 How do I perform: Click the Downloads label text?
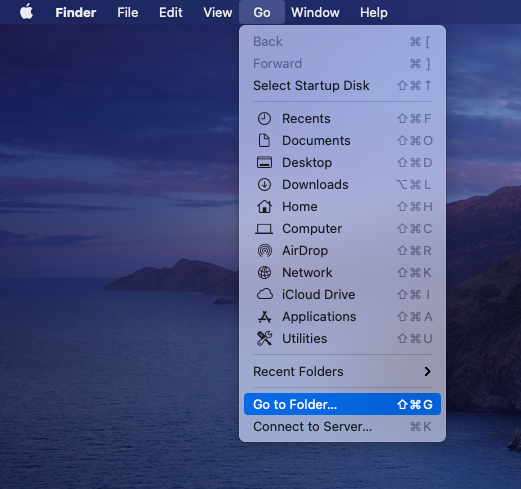click(315, 185)
